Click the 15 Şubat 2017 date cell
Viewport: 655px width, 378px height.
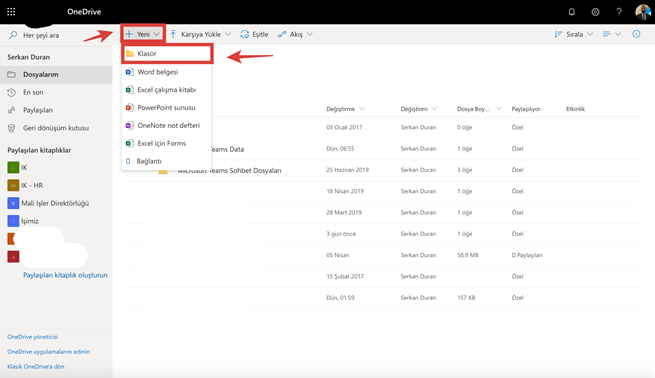[345, 277]
